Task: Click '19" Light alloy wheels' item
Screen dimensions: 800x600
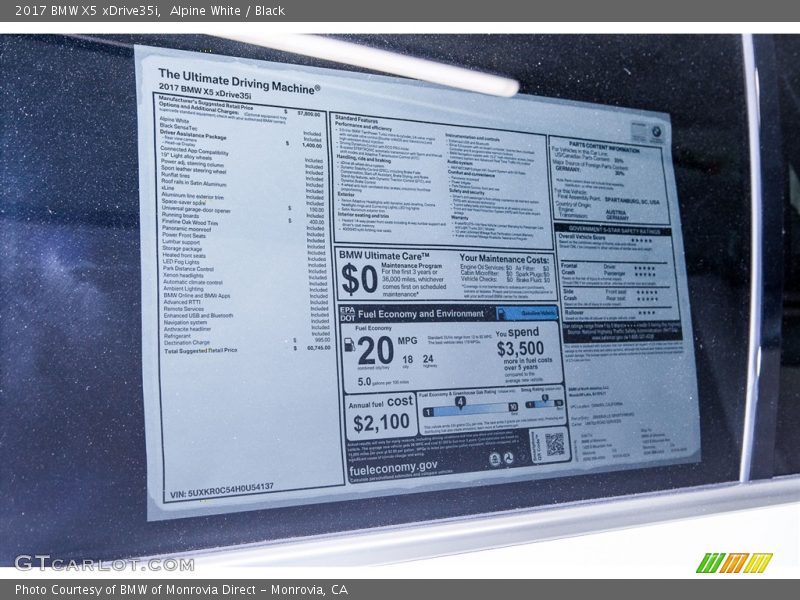Action: pyautogui.click(x=186, y=157)
